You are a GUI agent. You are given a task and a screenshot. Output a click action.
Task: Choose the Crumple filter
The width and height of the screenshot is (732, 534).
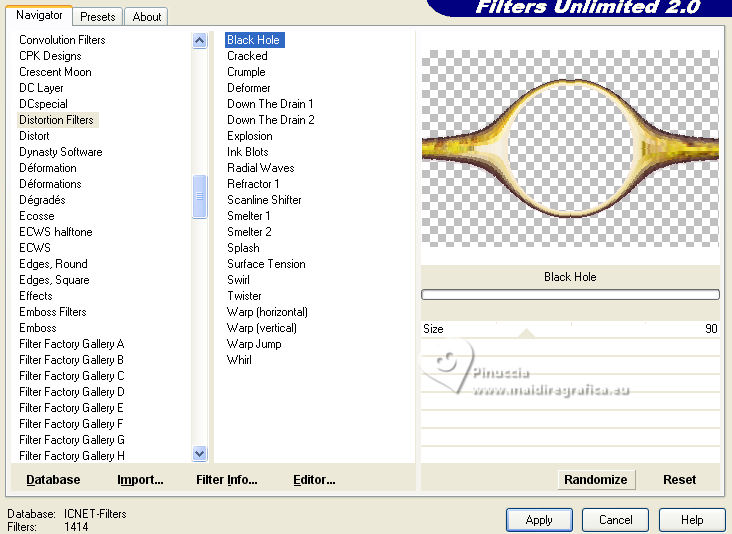tap(246, 72)
